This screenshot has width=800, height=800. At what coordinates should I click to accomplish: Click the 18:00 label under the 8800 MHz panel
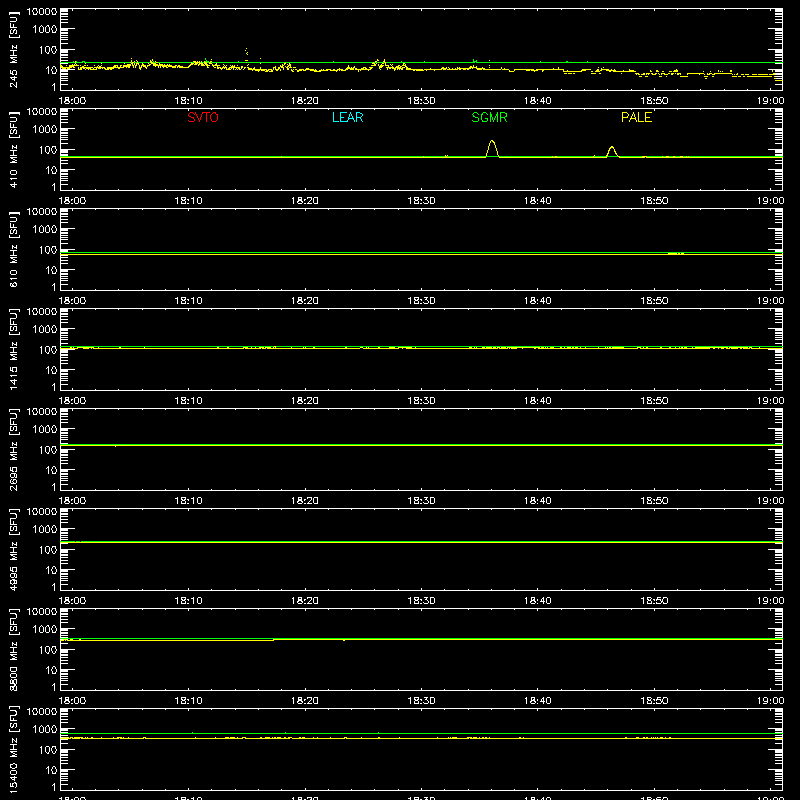[72, 701]
